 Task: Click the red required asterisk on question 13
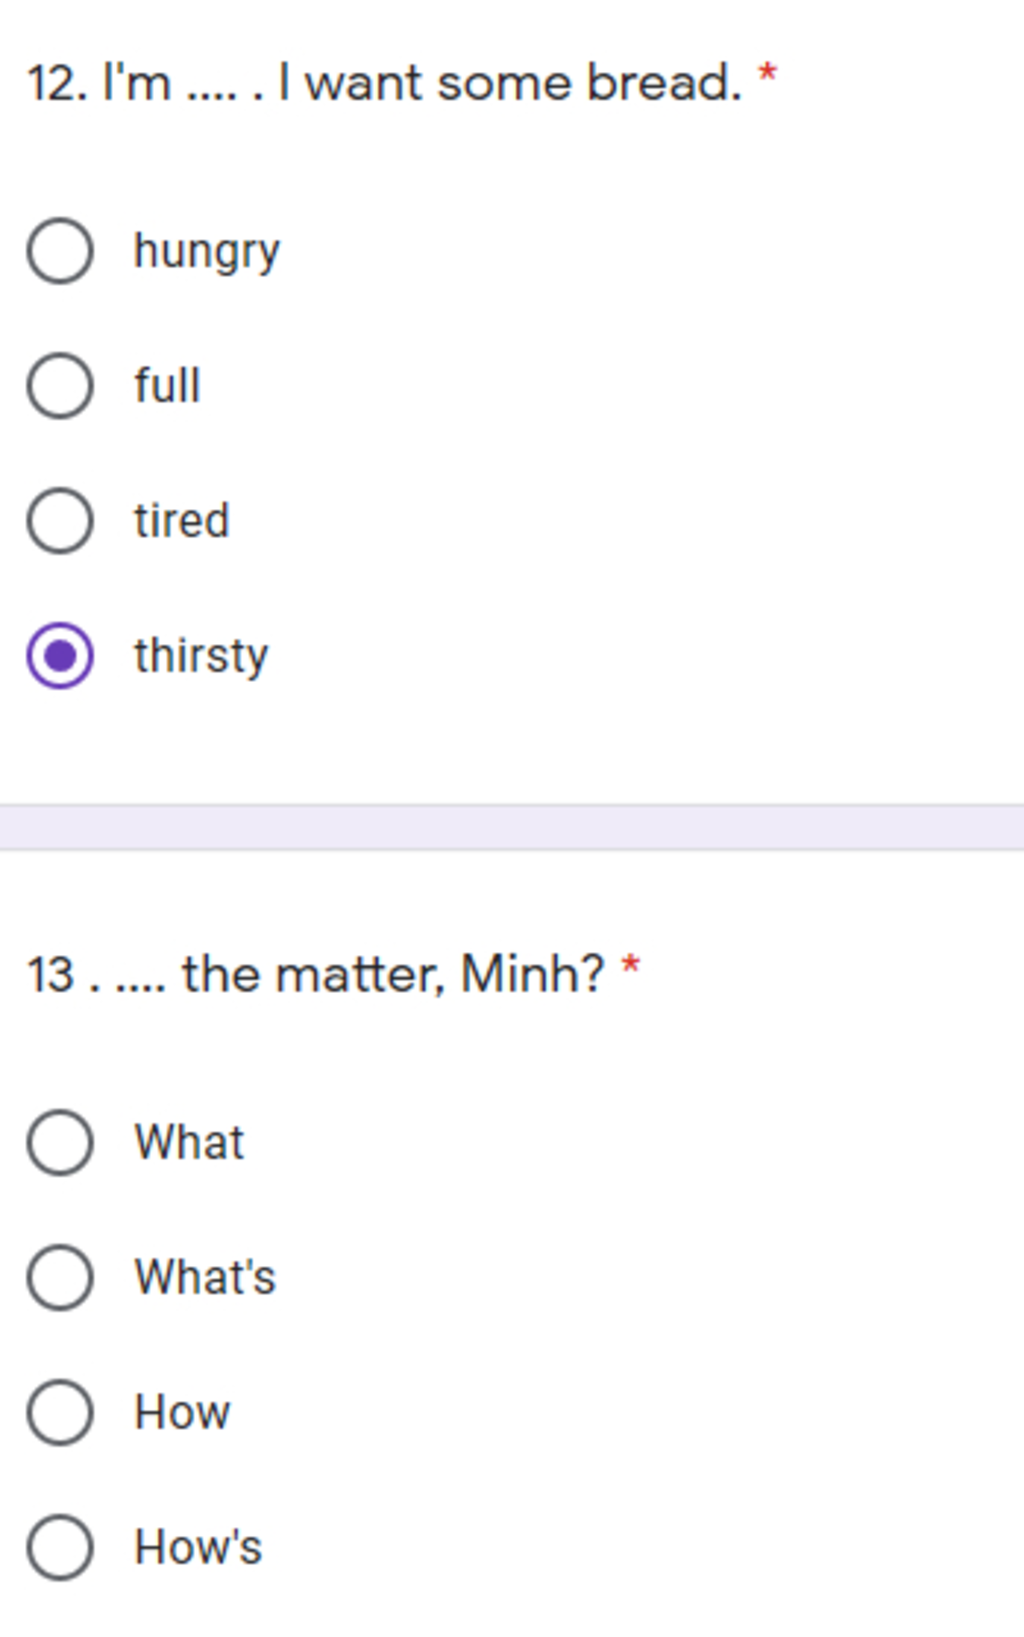pos(630,965)
